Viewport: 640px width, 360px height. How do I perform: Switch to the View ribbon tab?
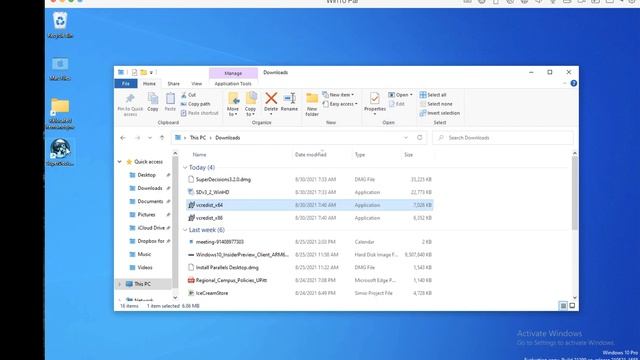pos(196,84)
